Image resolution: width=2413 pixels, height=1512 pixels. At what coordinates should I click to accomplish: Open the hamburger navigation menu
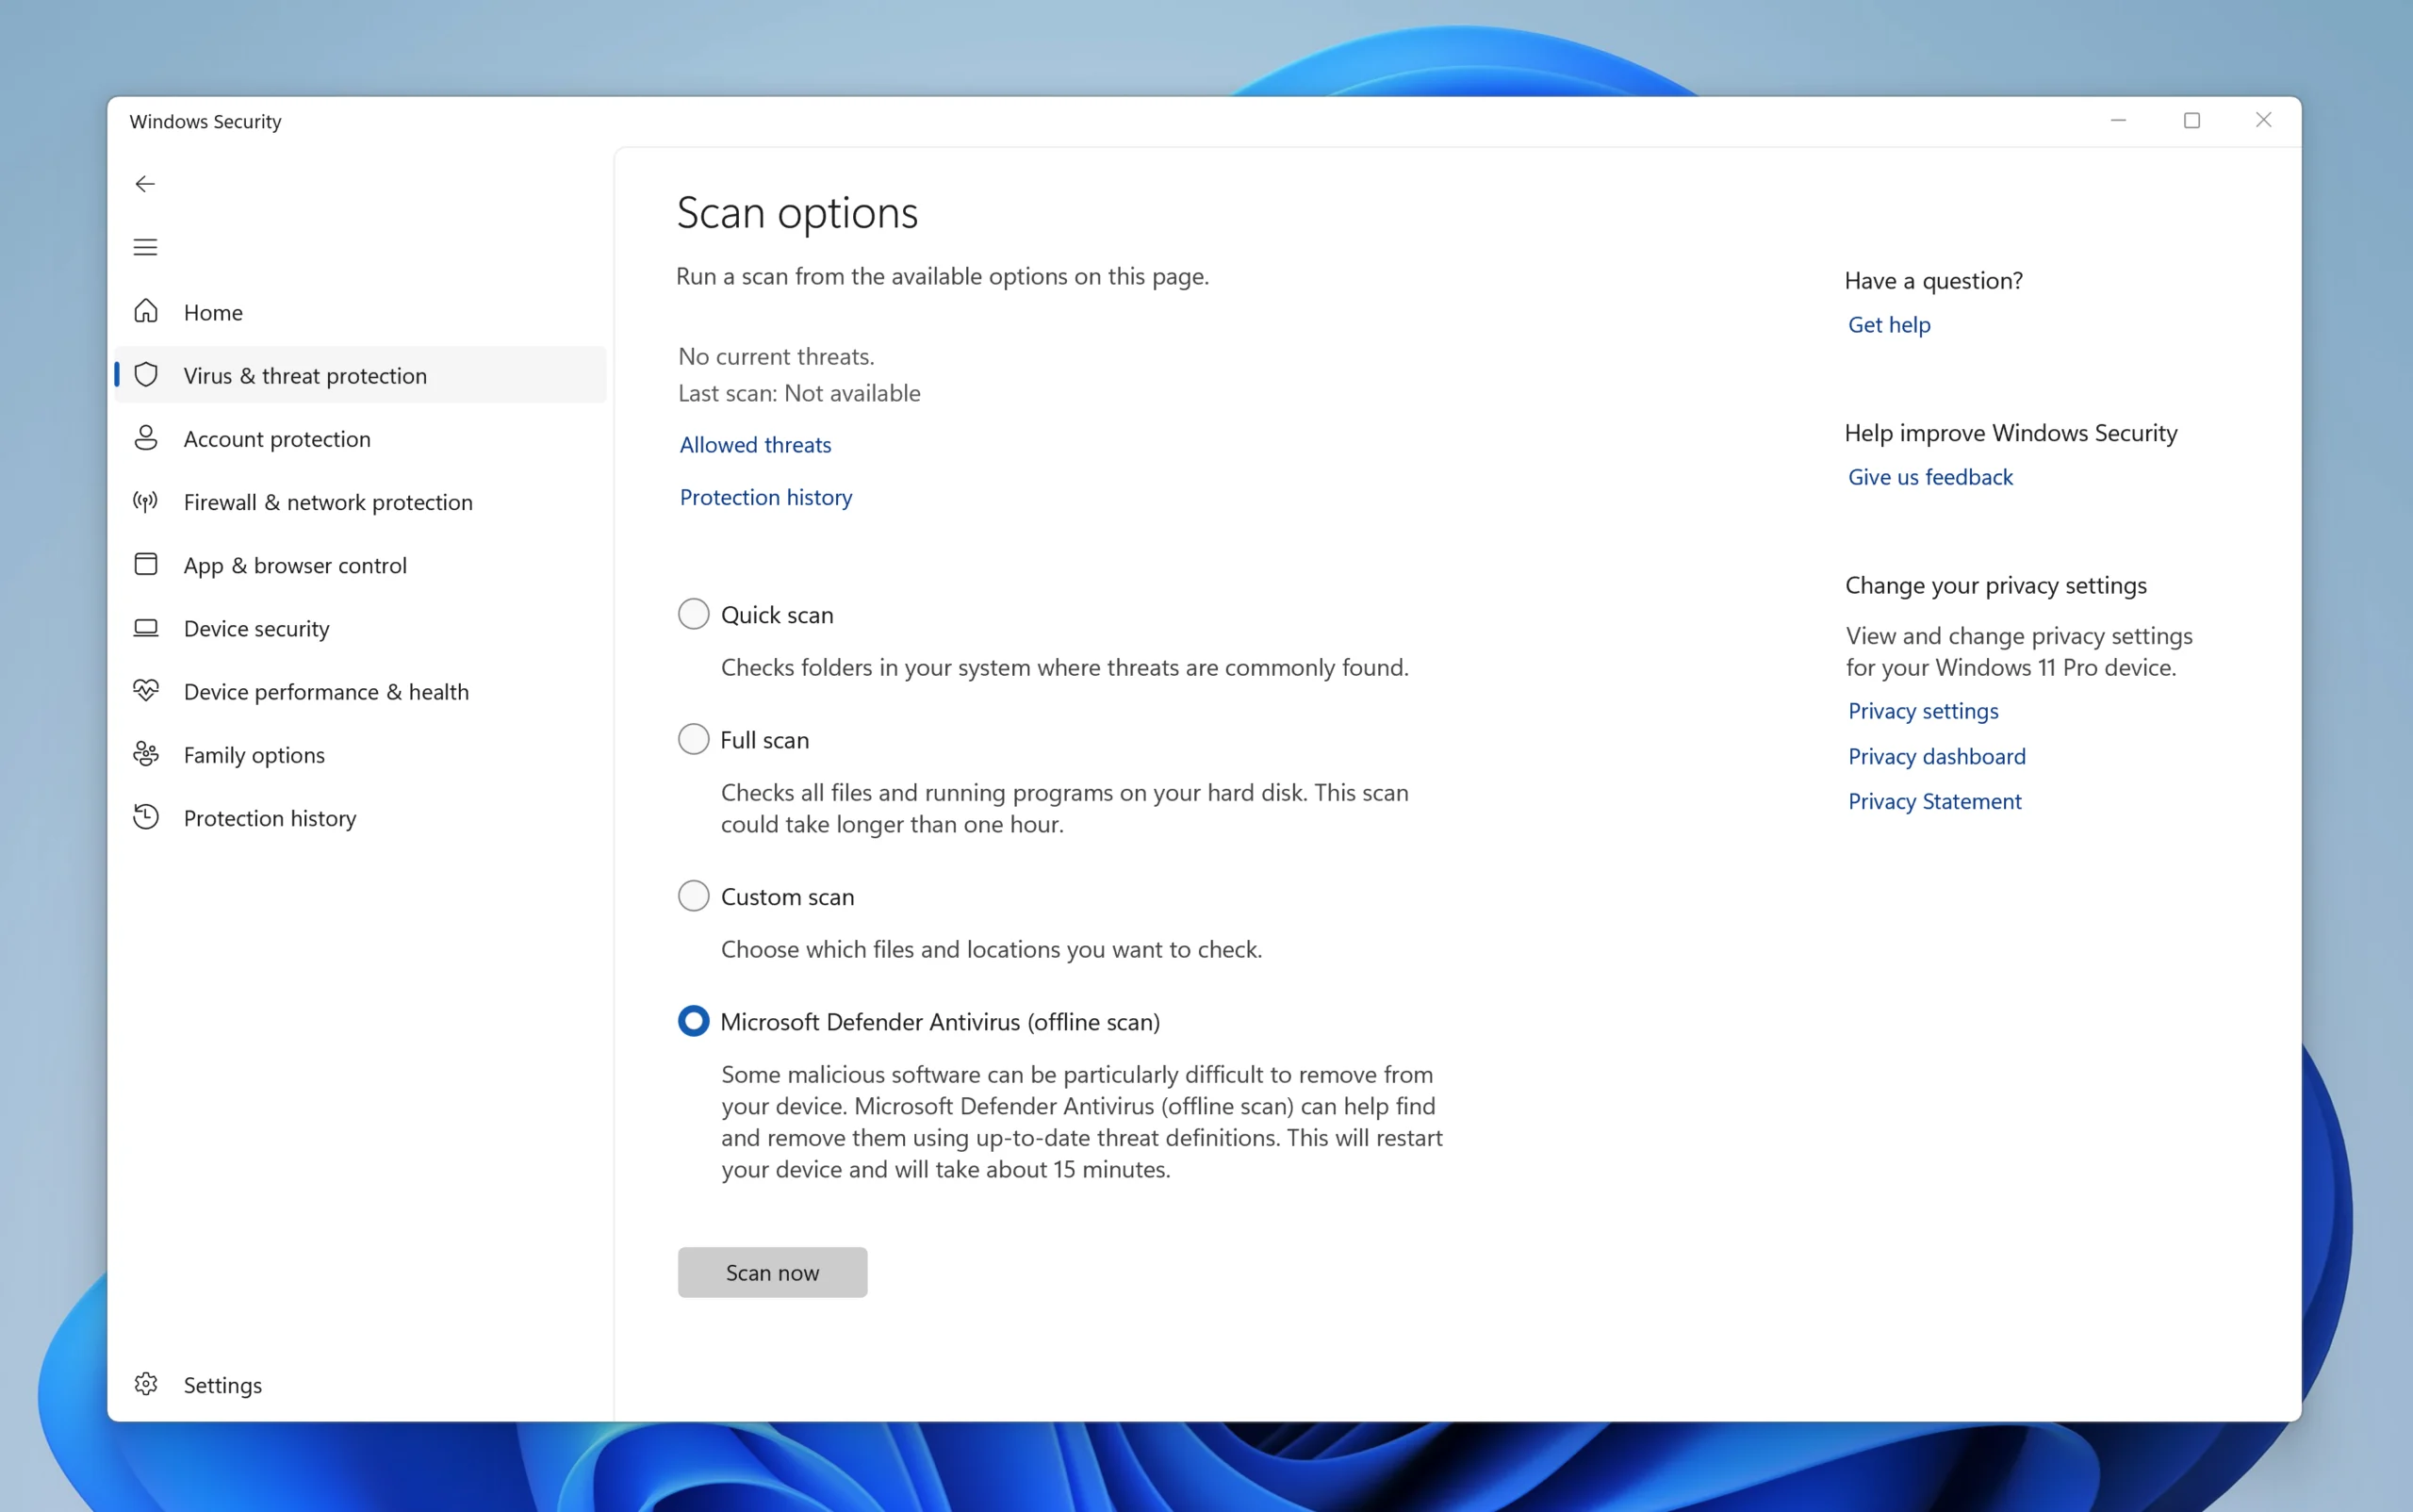click(145, 247)
